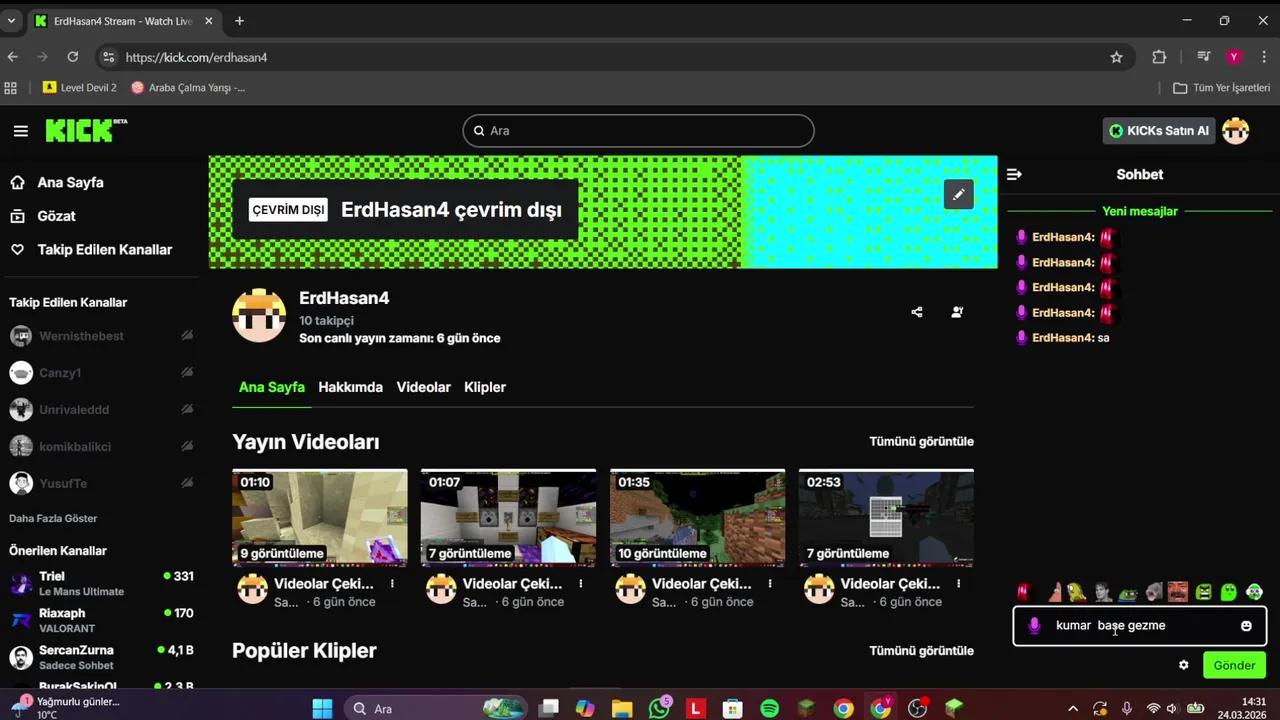The width and height of the screenshot is (1280, 720).
Task: Insert the angry green Hulk emote
Action: point(1203,592)
